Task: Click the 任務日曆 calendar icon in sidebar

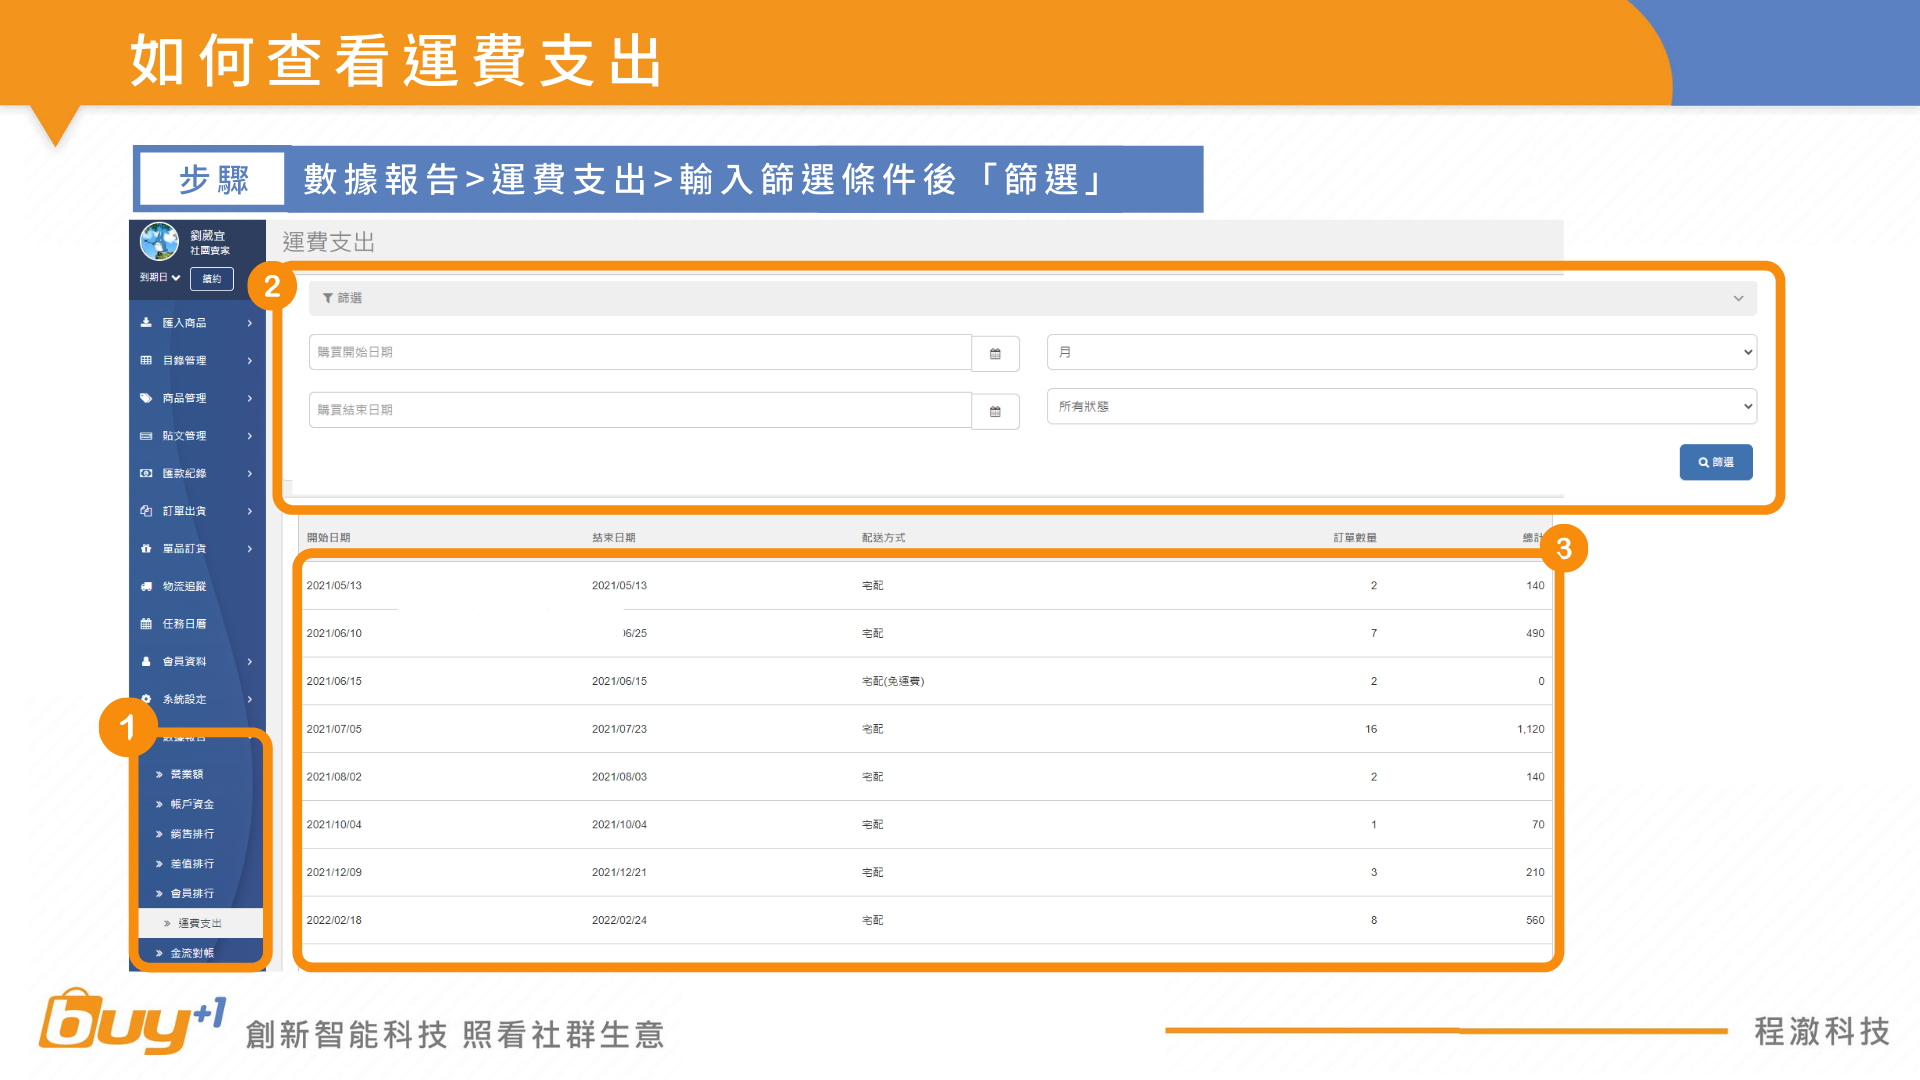Action: 146,624
